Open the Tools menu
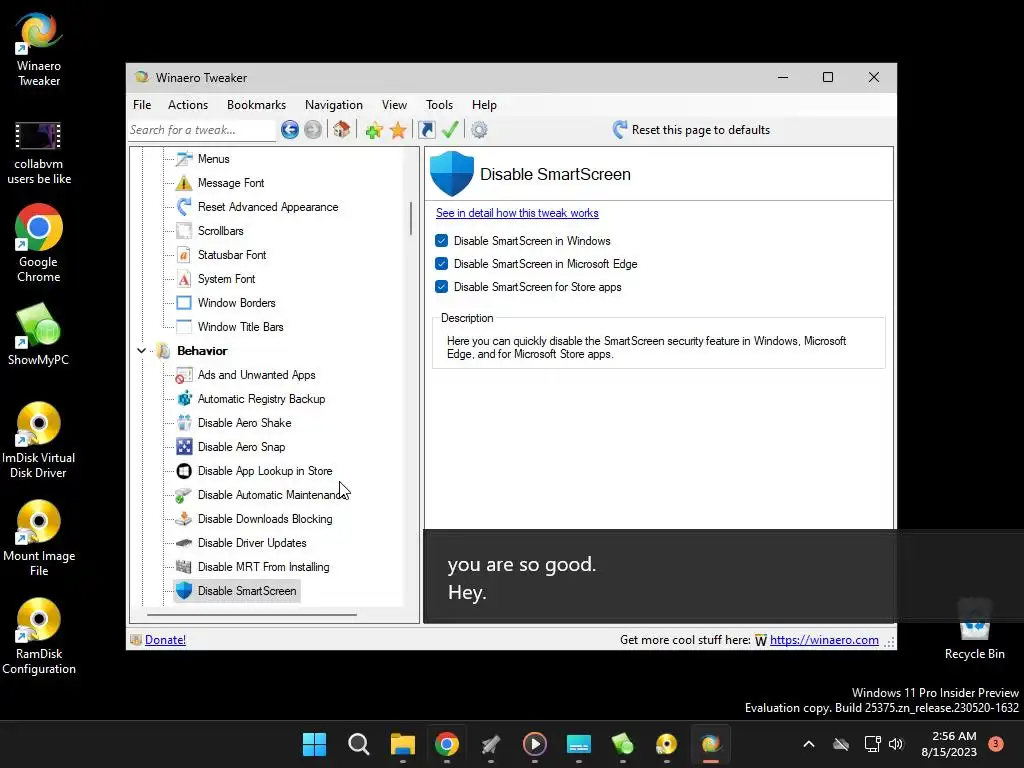This screenshot has width=1024, height=768. point(440,105)
